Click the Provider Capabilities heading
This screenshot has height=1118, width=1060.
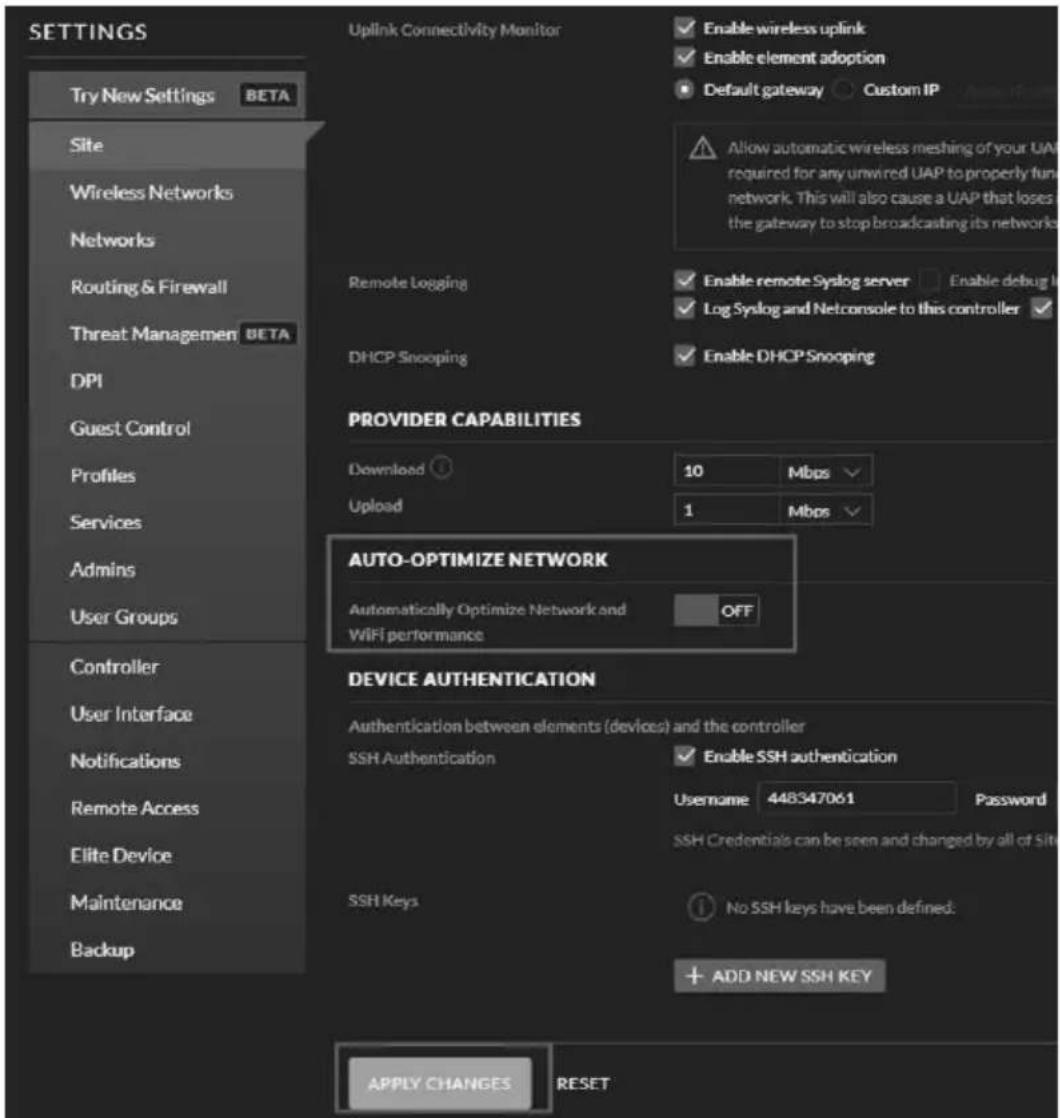point(464,419)
